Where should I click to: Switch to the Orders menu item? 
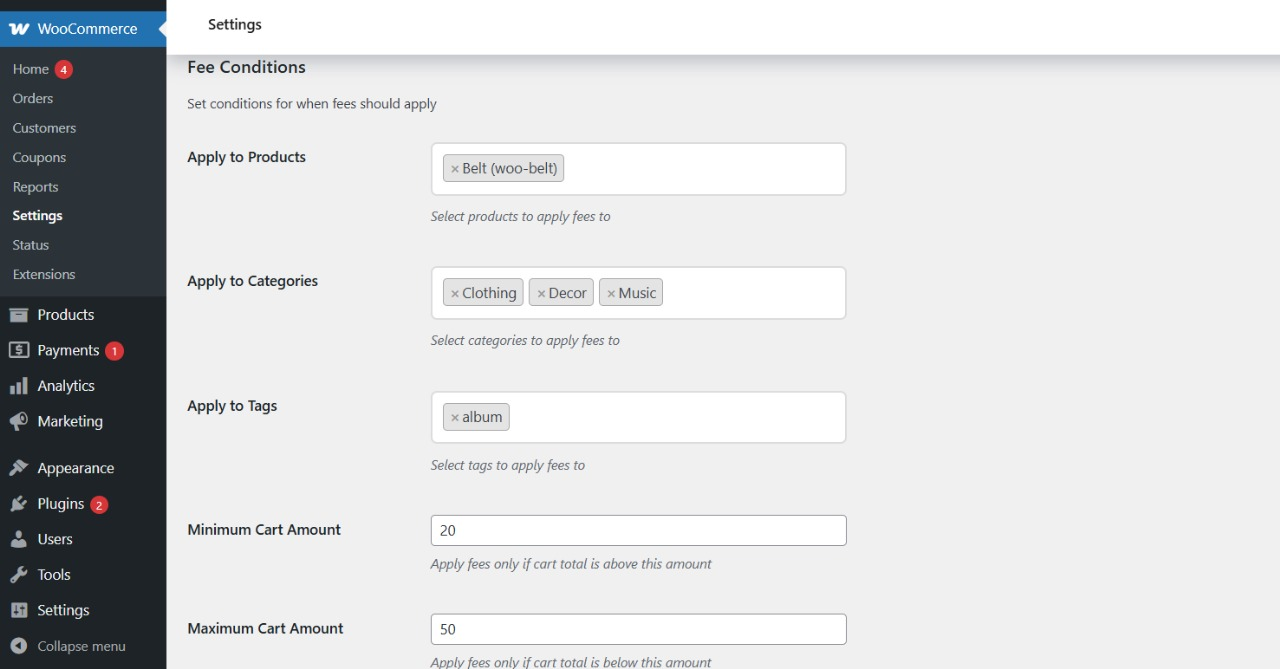point(32,98)
